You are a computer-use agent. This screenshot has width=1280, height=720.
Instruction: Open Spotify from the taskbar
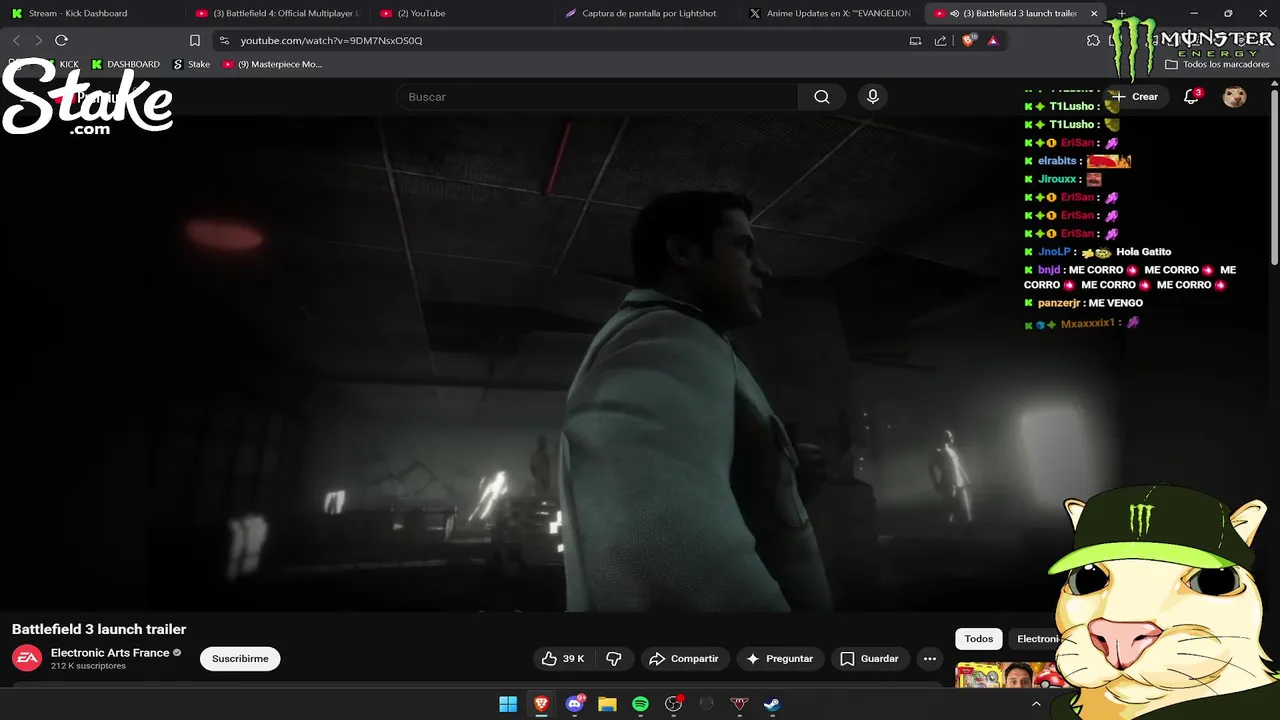tap(640, 704)
